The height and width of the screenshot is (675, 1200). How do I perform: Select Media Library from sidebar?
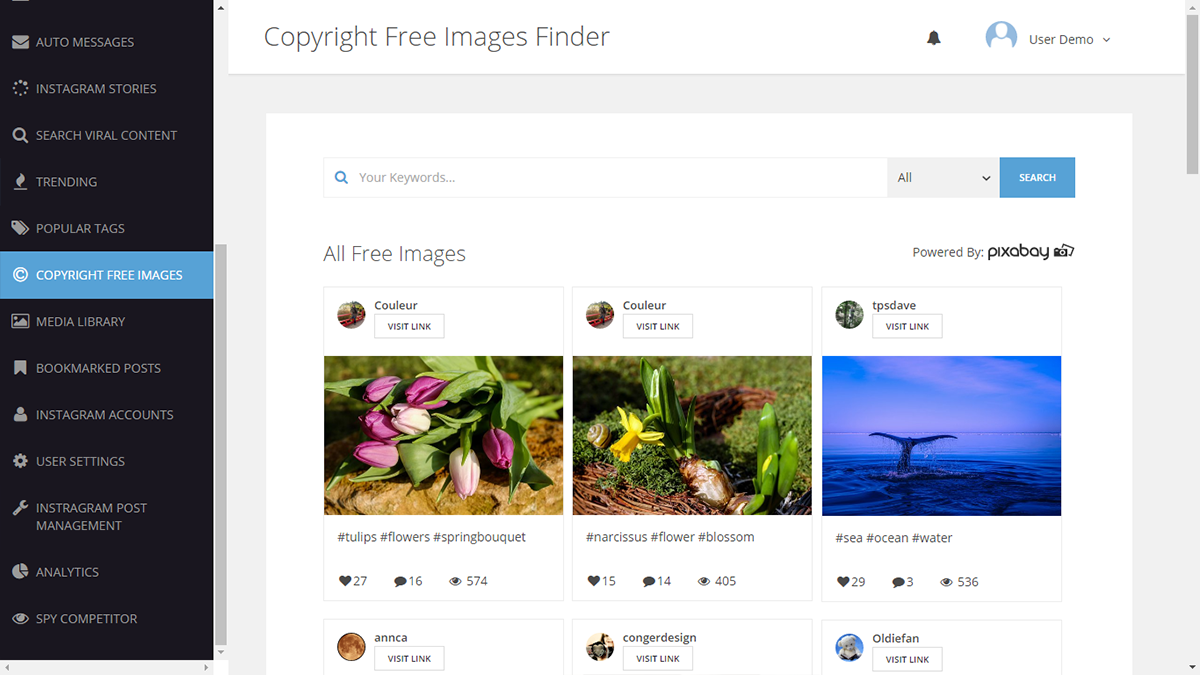tap(80, 321)
